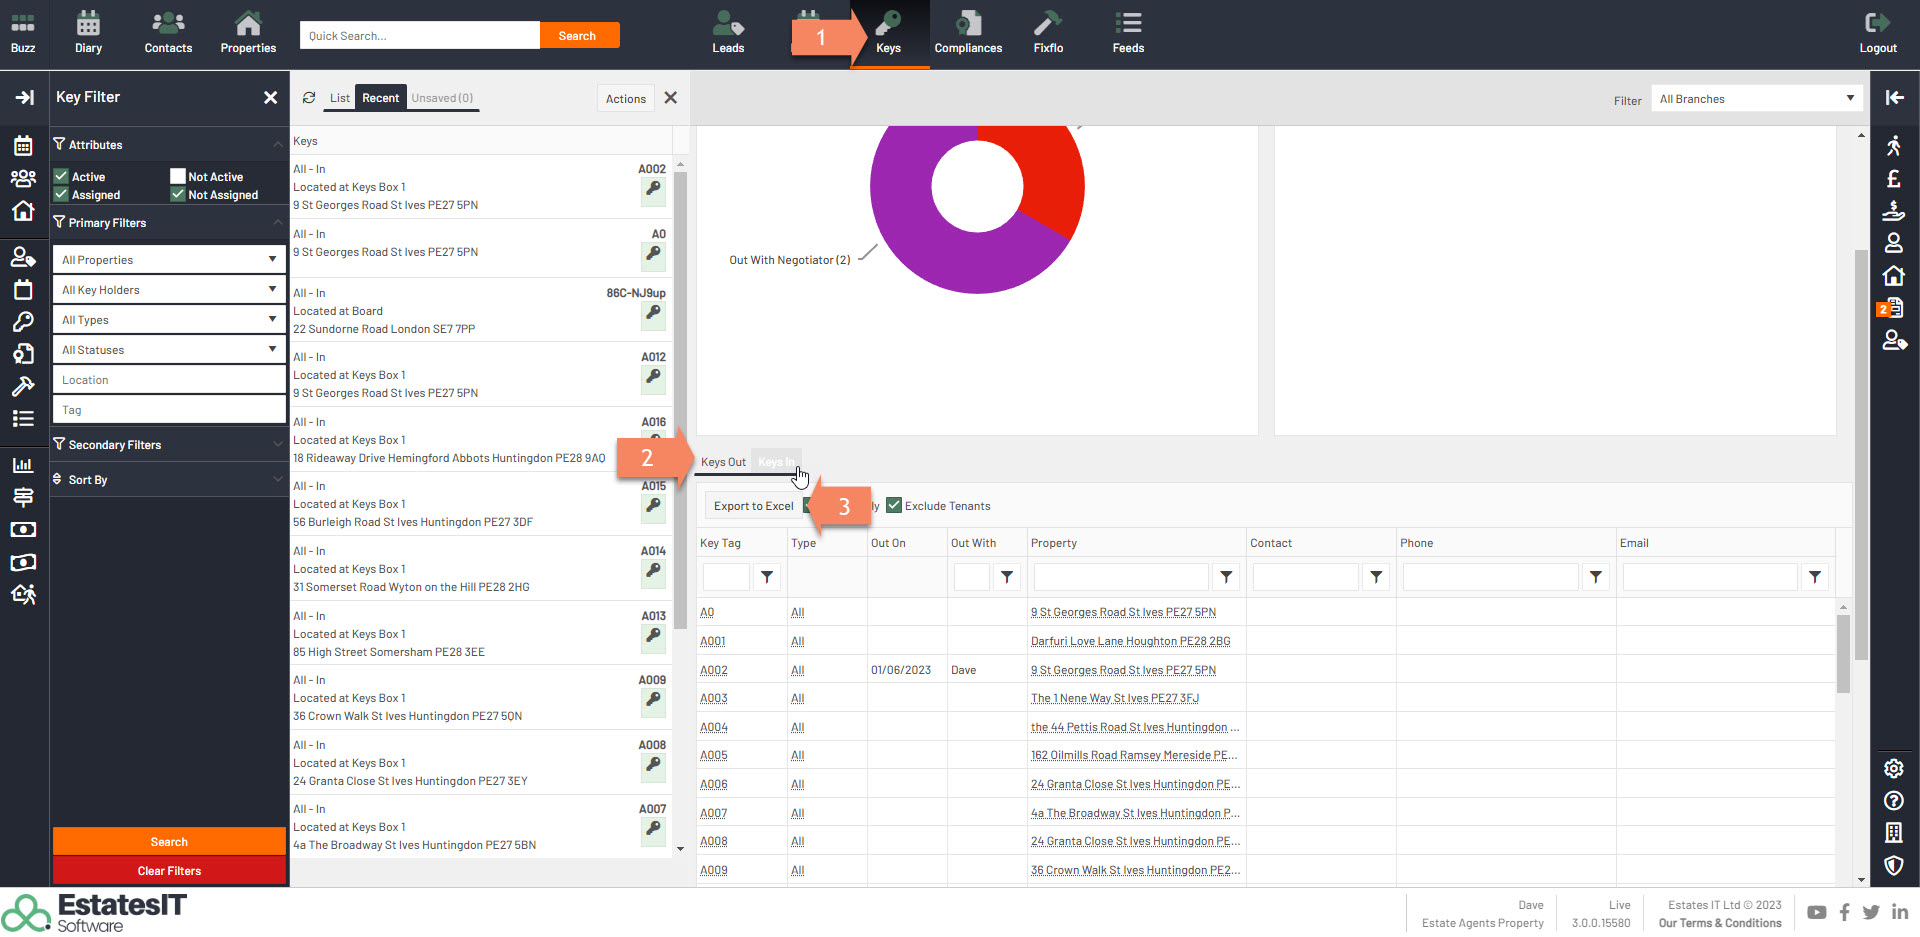Open the All Branches filter dropdown
The height and width of the screenshot is (937, 1920).
[x=1755, y=99]
